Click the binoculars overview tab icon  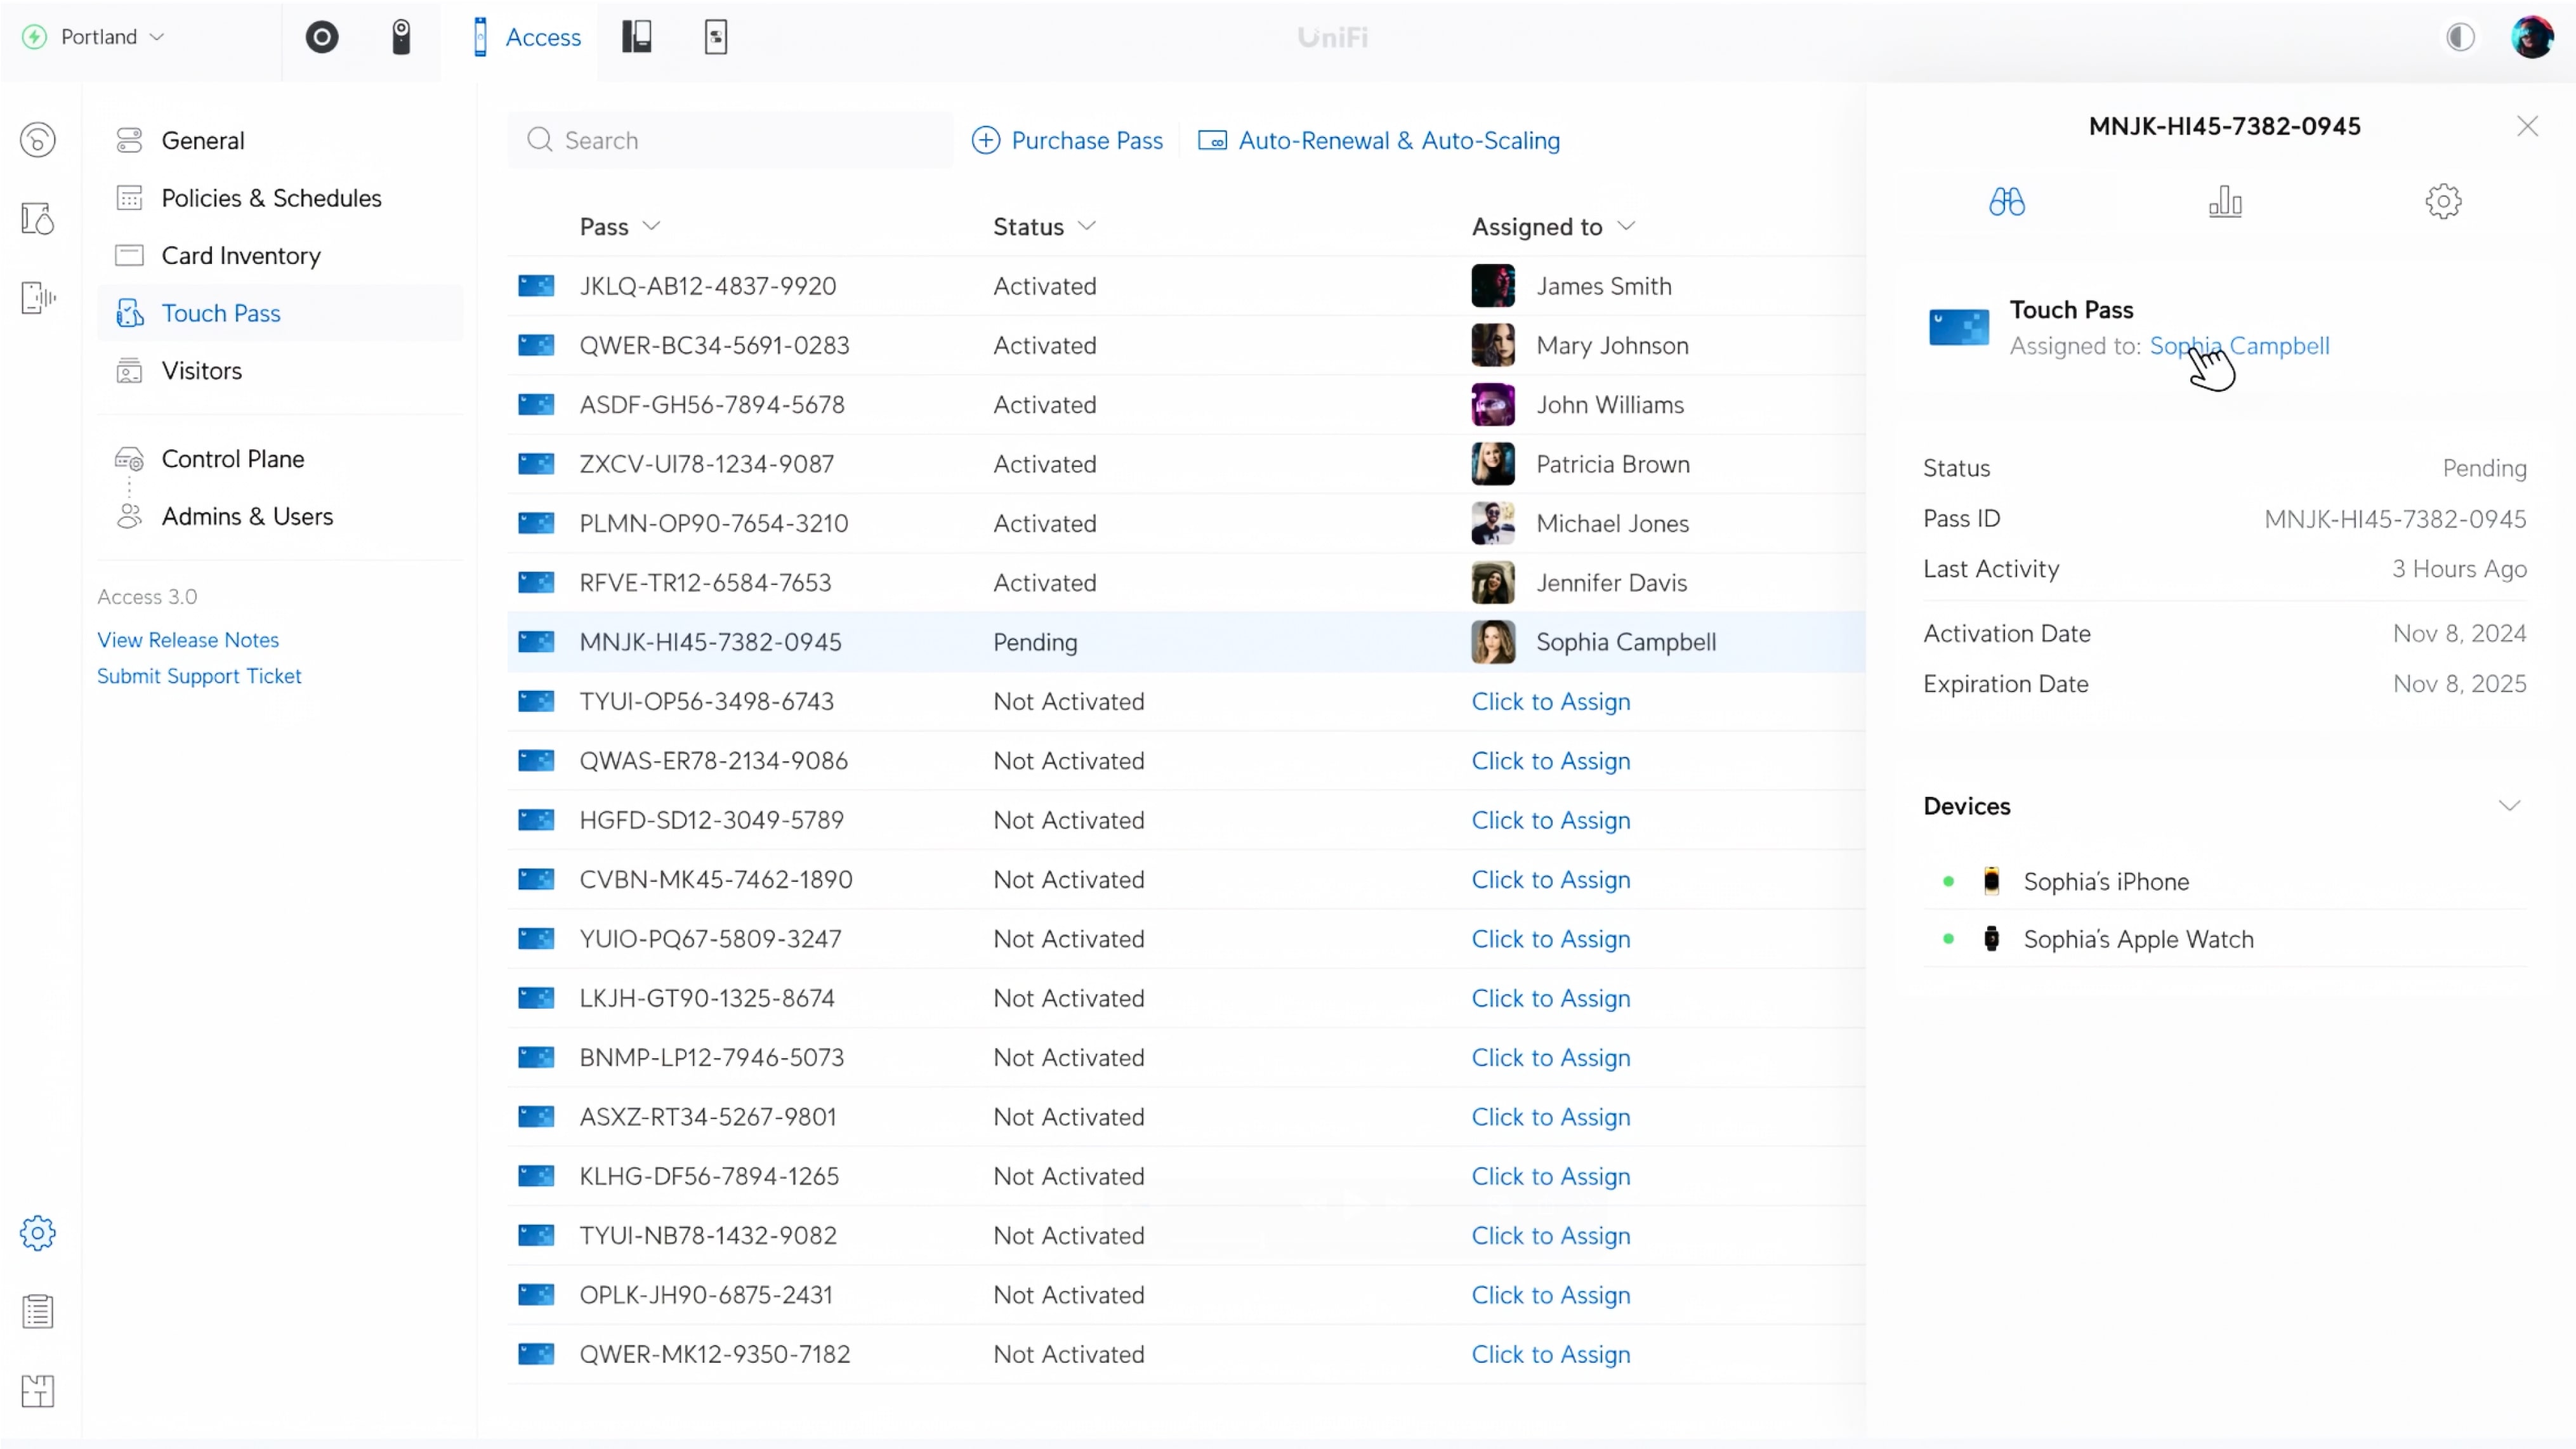pos(2006,202)
